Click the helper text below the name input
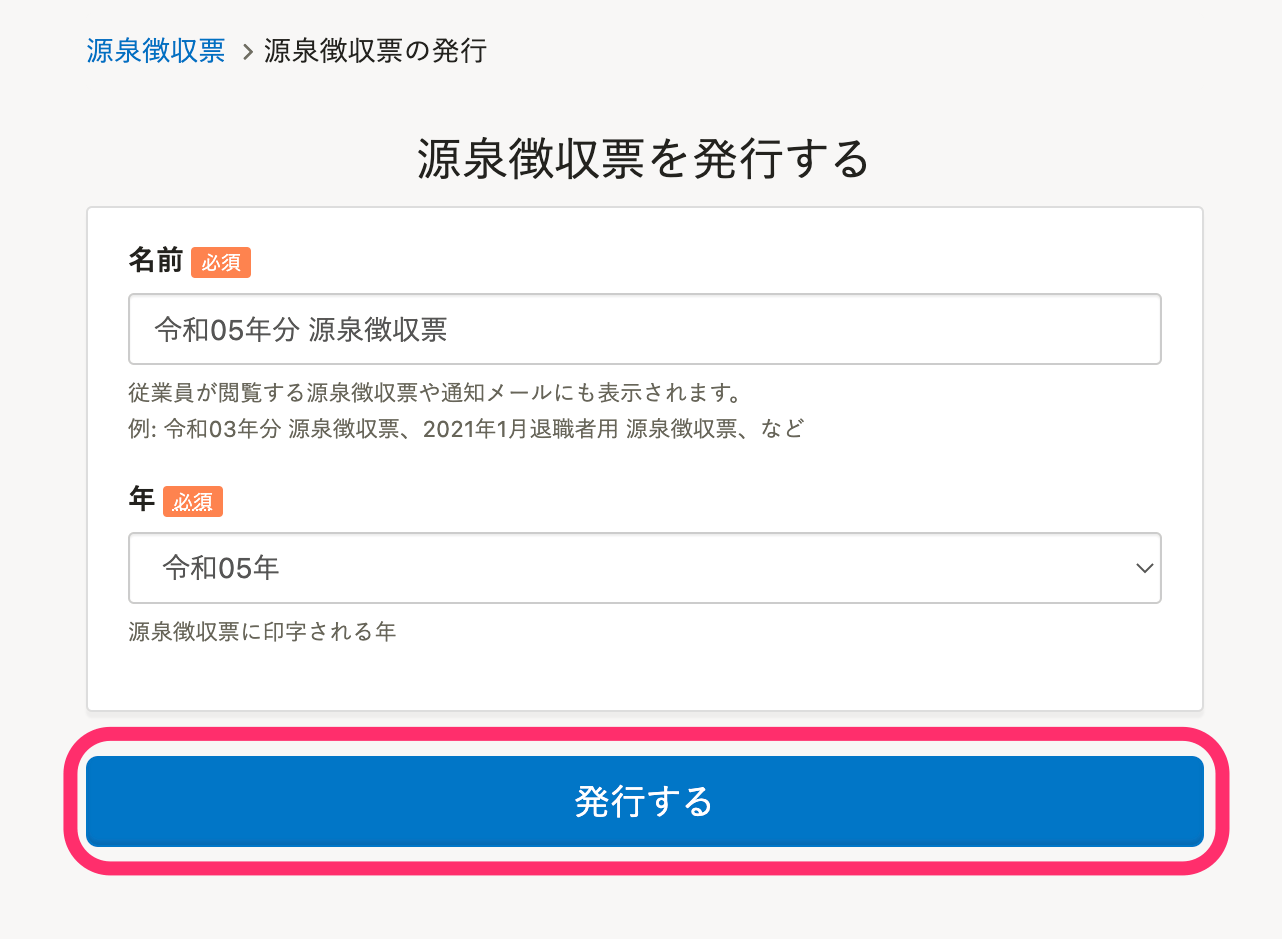1282x939 pixels. point(435,394)
